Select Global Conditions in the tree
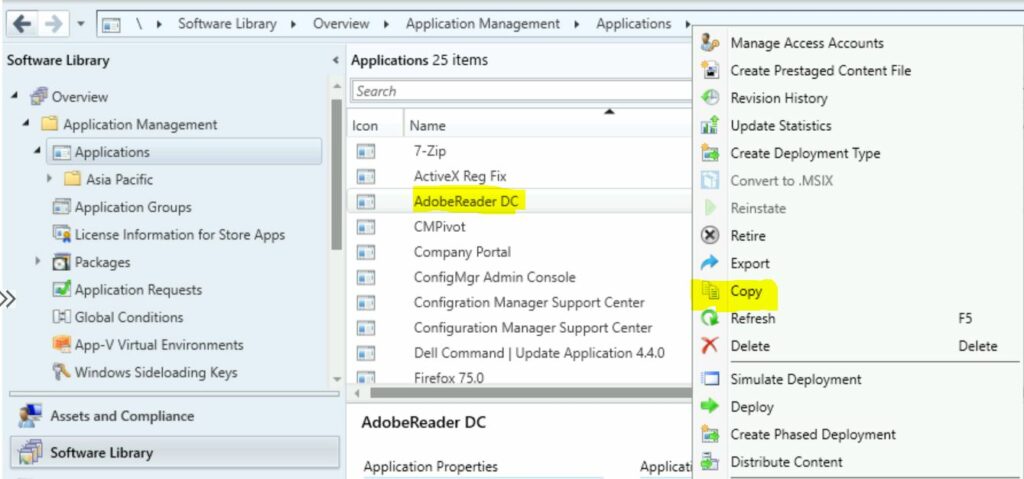1024x479 pixels. 129,317
